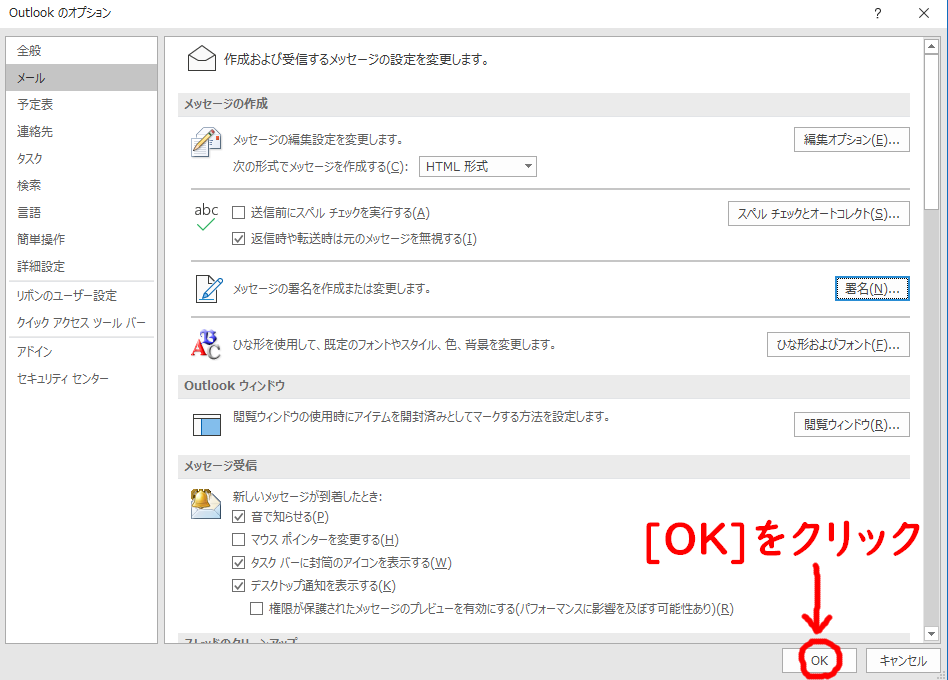948x680 pixels.
Task: Enable 送信前にスペル チェックを実行する checkbox
Action: 239,213
